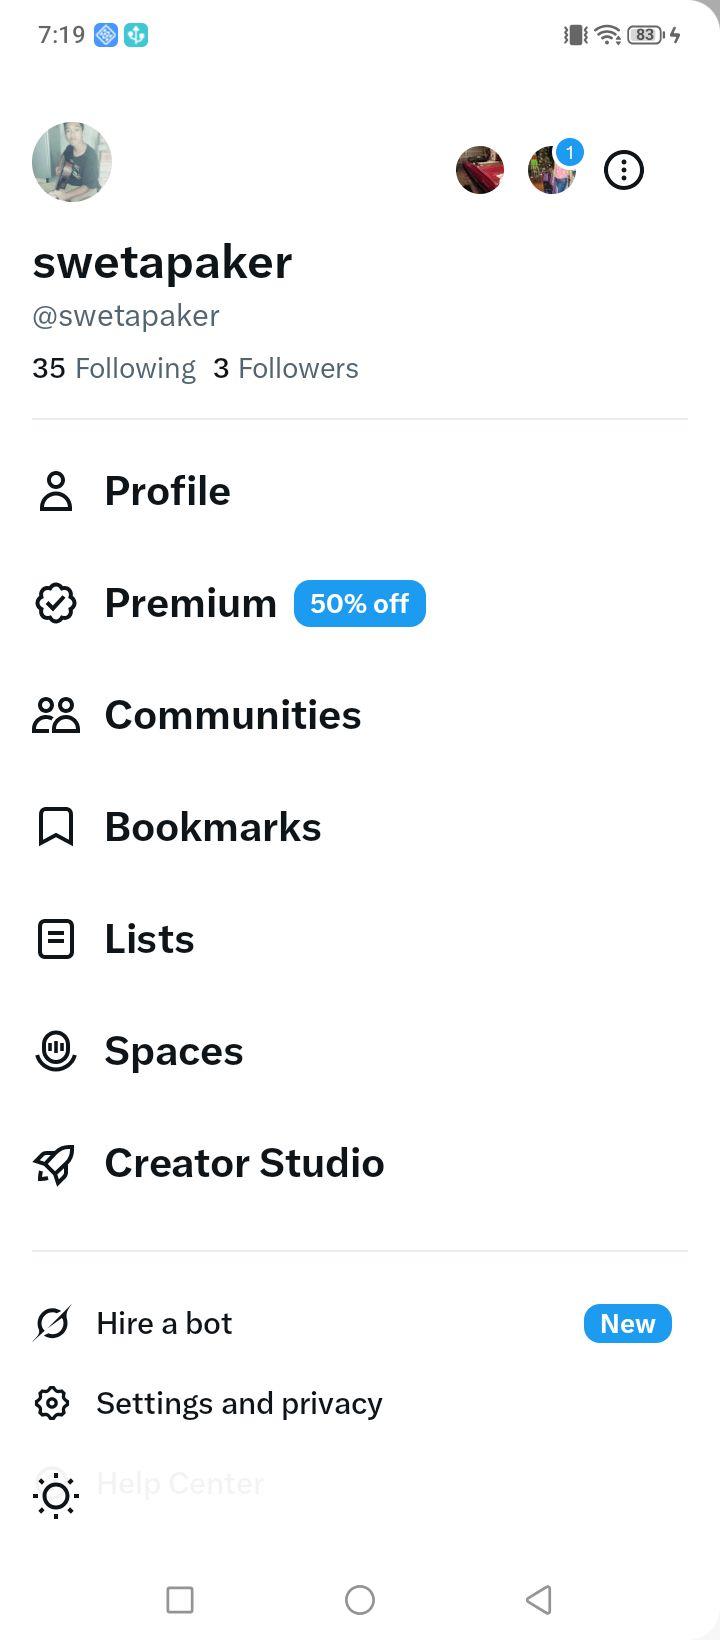Tap the Communities people icon
Screen dimensions: 720x1640
click(x=56, y=715)
